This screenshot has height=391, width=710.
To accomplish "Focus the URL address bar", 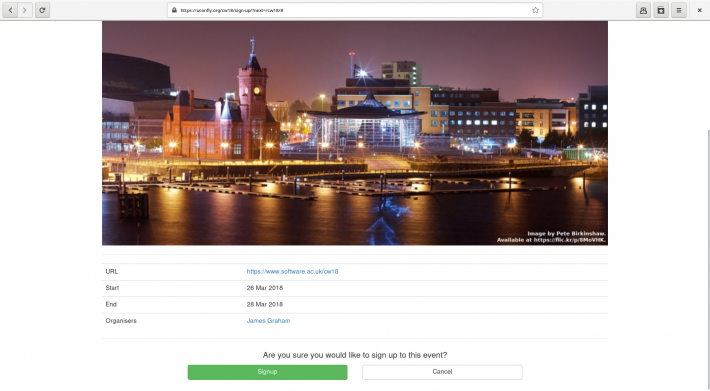I will pos(355,10).
